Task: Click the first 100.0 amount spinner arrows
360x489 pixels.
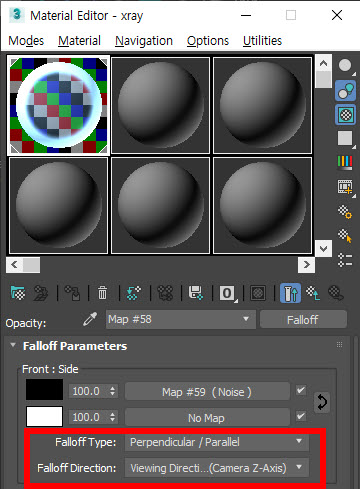Action: pos(113,391)
